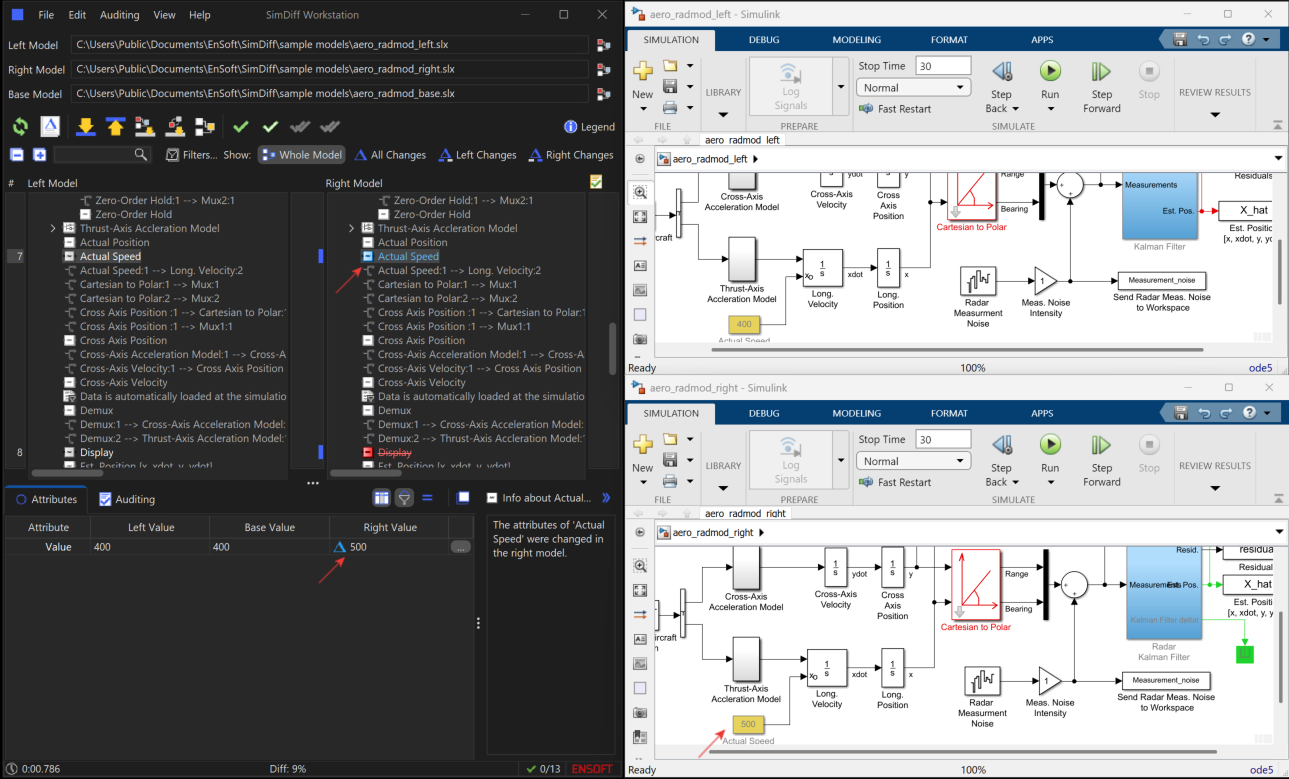1289x779 pixels.
Task: Open the DEBUG tab in left Simulink window
Action: [x=763, y=40]
